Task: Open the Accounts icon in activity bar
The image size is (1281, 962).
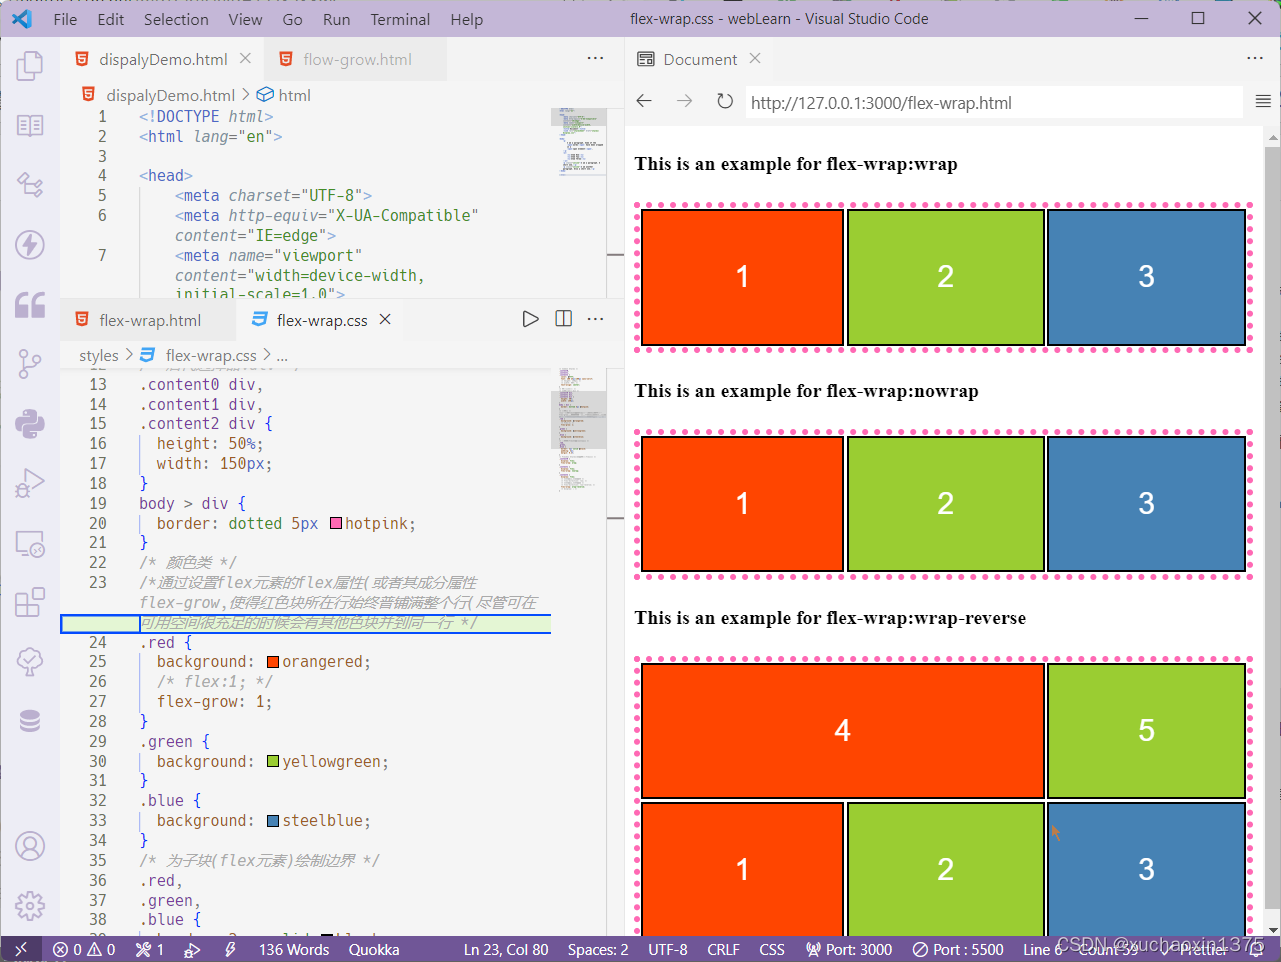Action: 30,846
